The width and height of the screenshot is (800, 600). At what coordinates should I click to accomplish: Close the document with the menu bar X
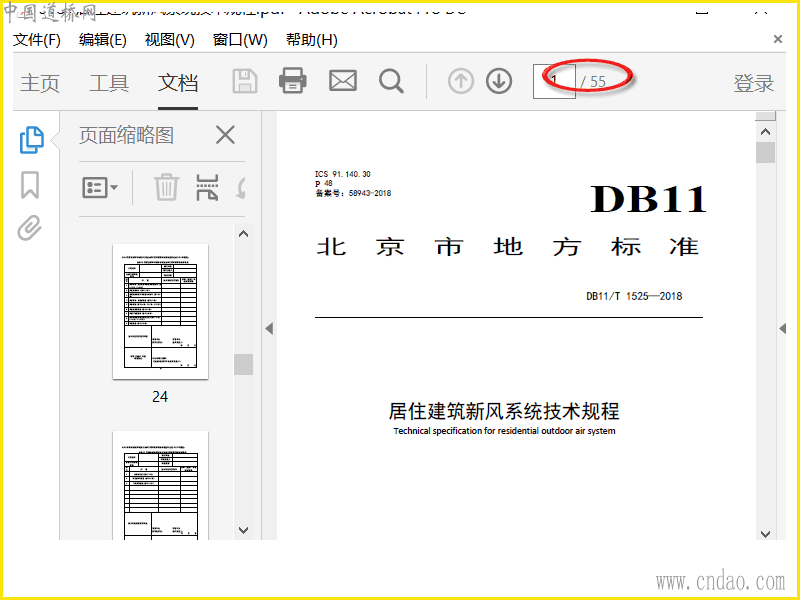(x=778, y=39)
